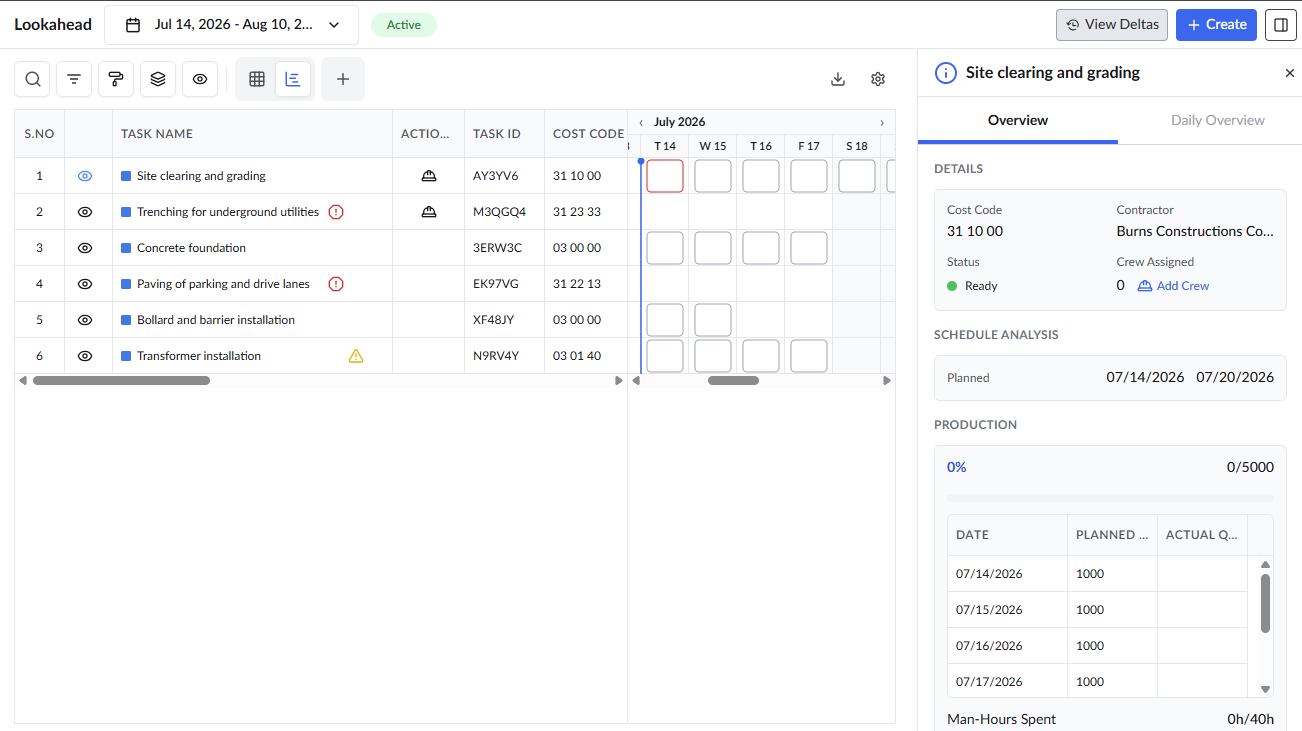Toggle visibility of Transformer installation row
Image resolution: width=1302 pixels, height=731 pixels.
(85, 356)
